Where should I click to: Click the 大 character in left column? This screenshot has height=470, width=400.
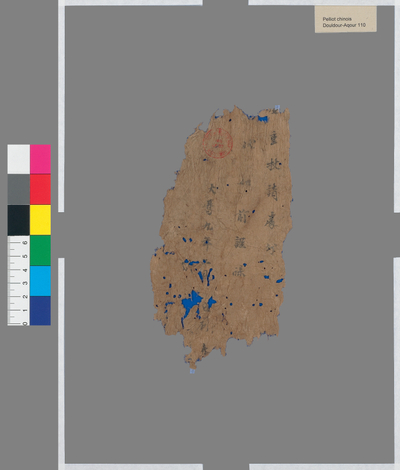click(212, 190)
